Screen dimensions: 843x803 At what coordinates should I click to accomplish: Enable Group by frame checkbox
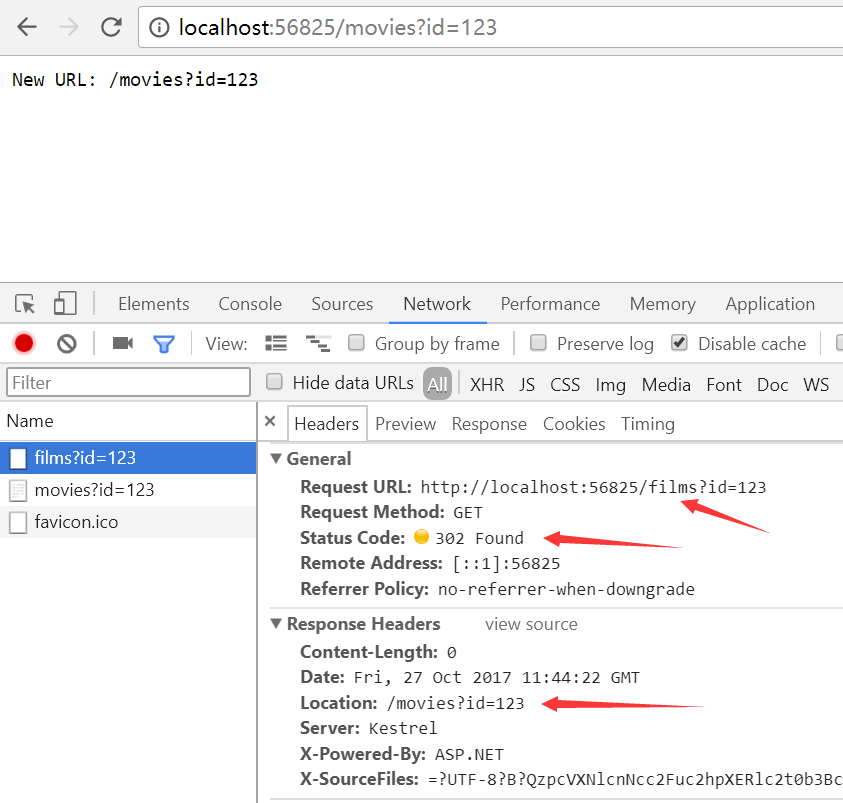(356, 343)
